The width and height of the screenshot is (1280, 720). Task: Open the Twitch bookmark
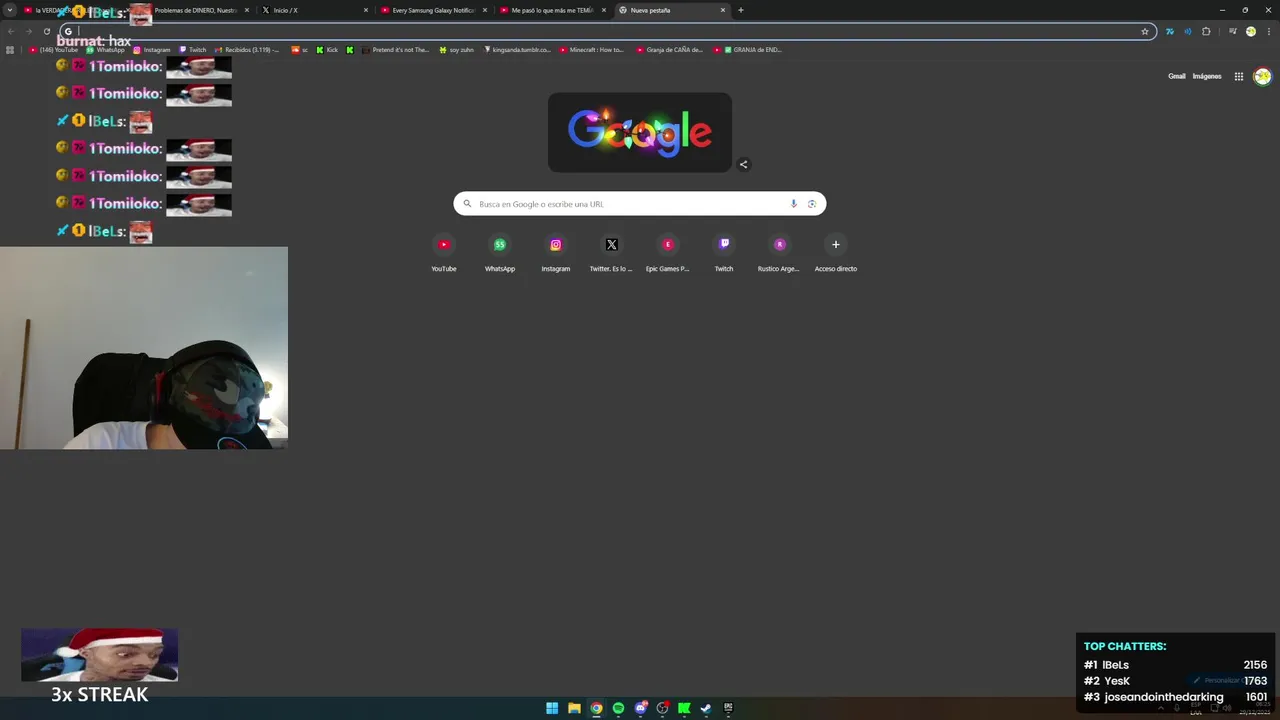coord(193,49)
